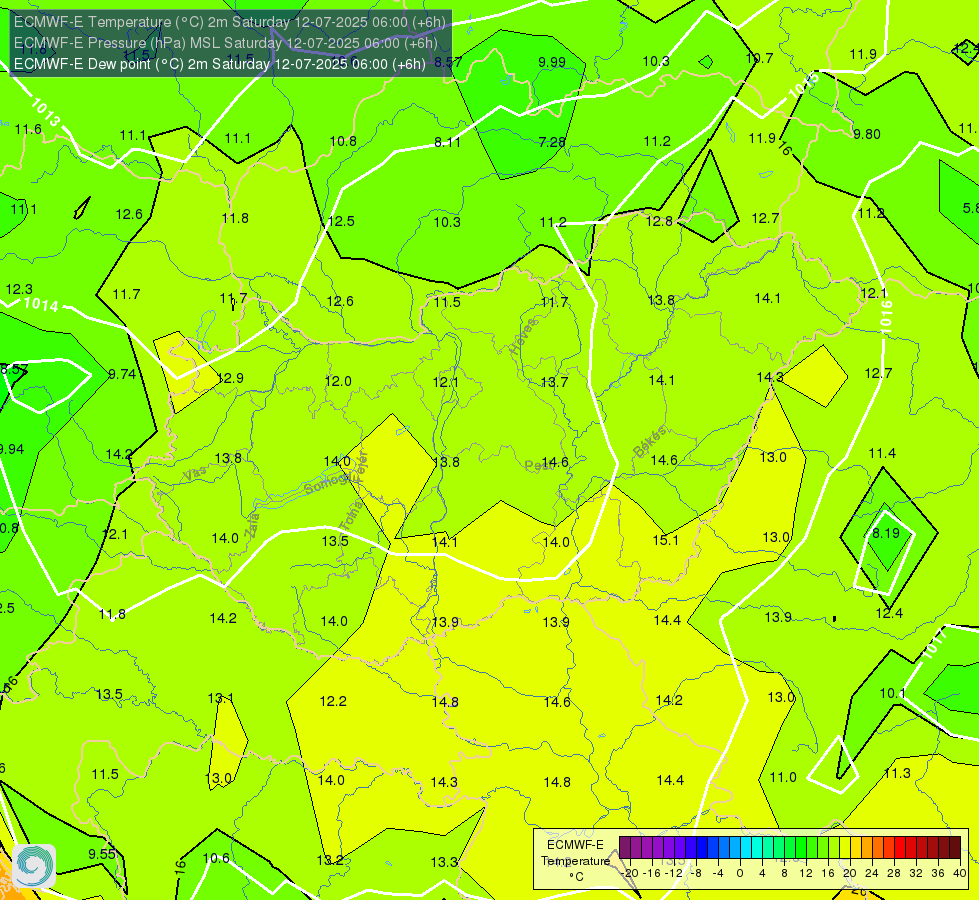979x900 pixels.
Task: Click the dark red 40 swatch in the legend
Action: click(955, 848)
